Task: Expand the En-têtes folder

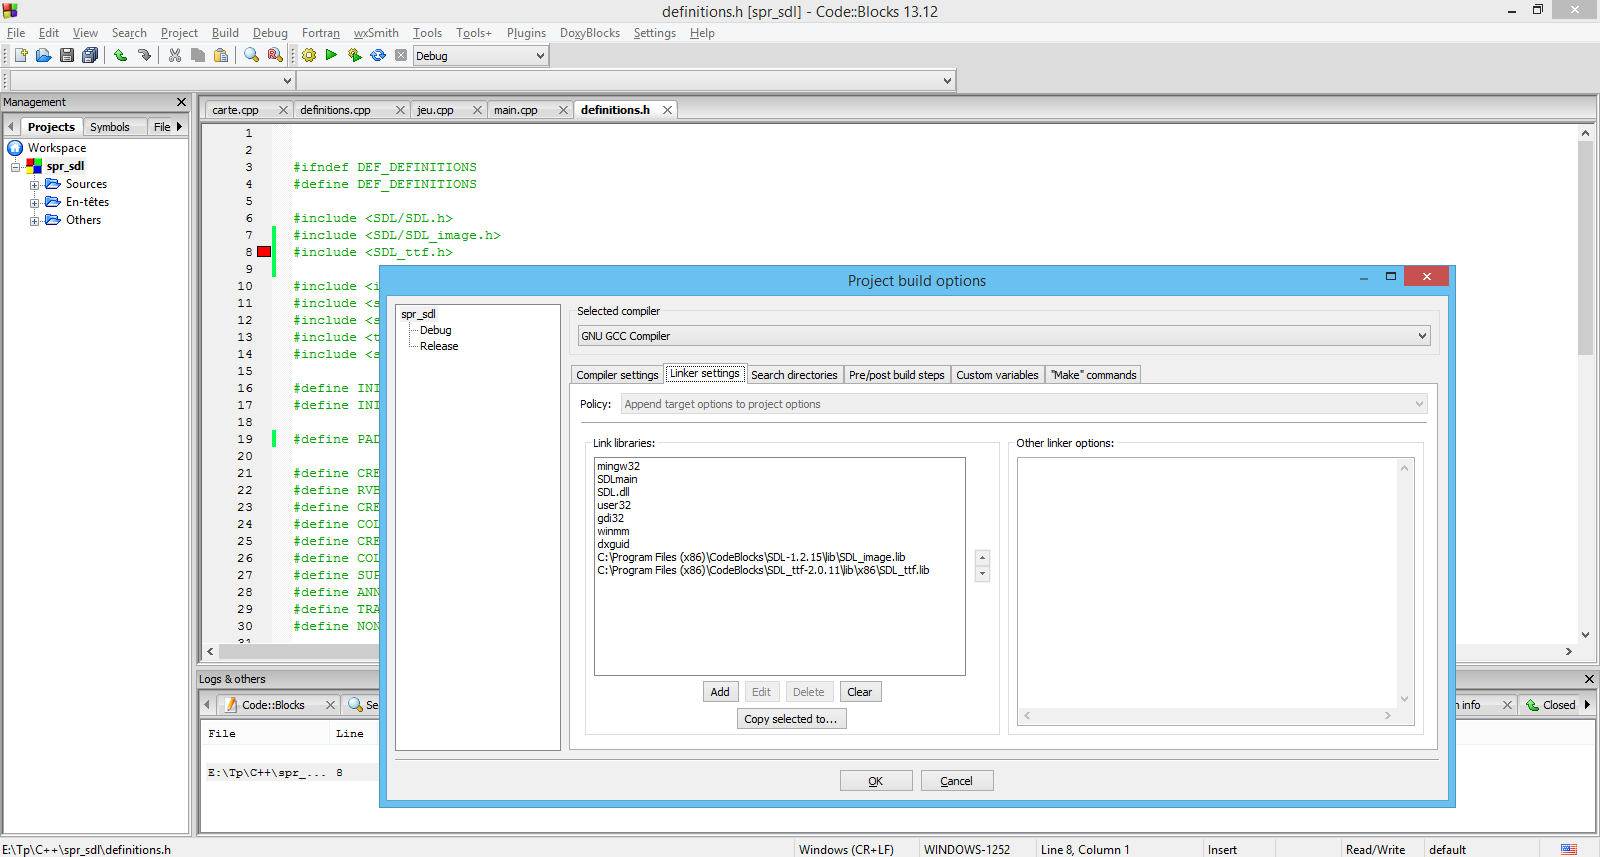Action: click(34, 203)
